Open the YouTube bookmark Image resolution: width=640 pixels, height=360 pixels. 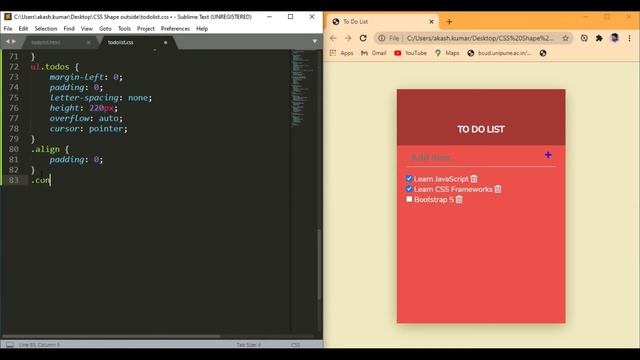point(411,53)
